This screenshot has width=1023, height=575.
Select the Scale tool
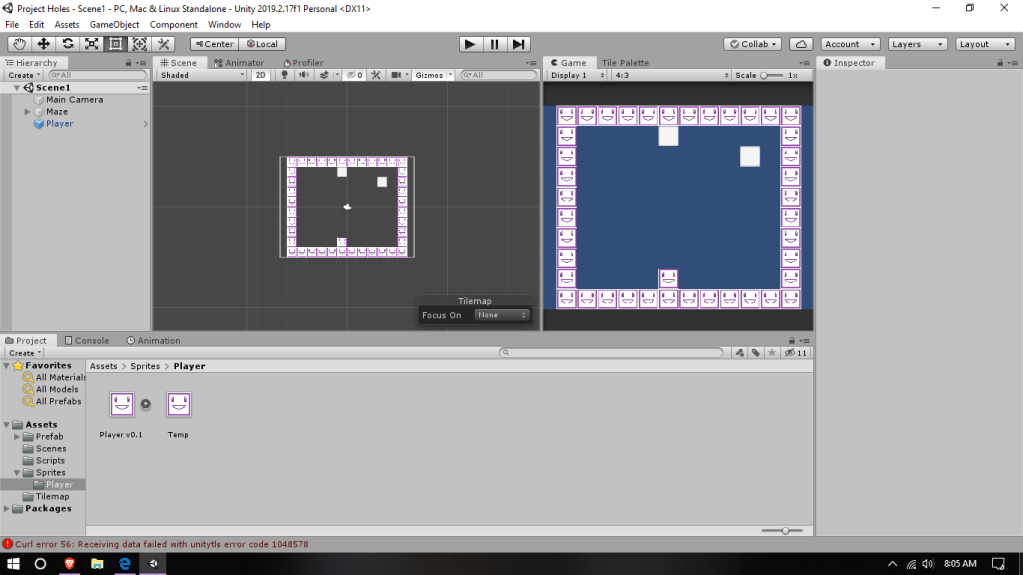[92, 44]
